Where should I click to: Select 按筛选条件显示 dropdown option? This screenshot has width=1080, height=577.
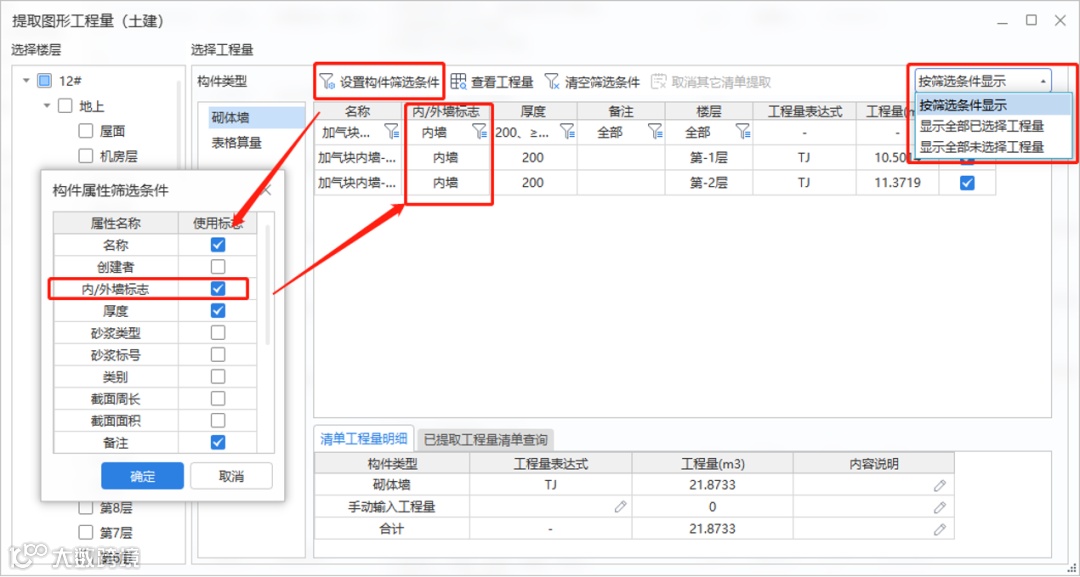tap(993, 105)
